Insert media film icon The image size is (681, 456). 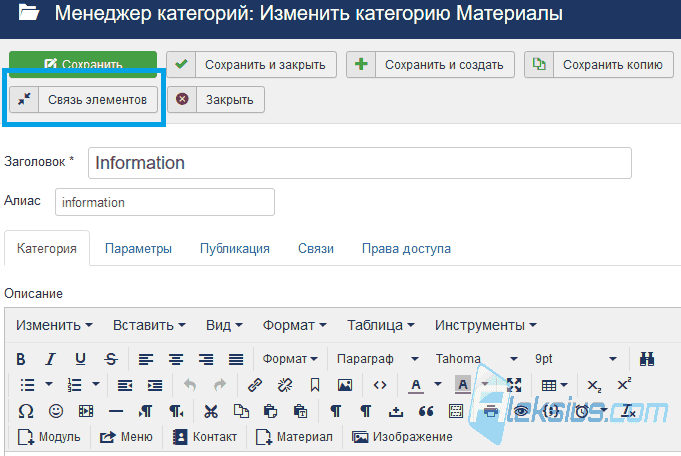86,411
